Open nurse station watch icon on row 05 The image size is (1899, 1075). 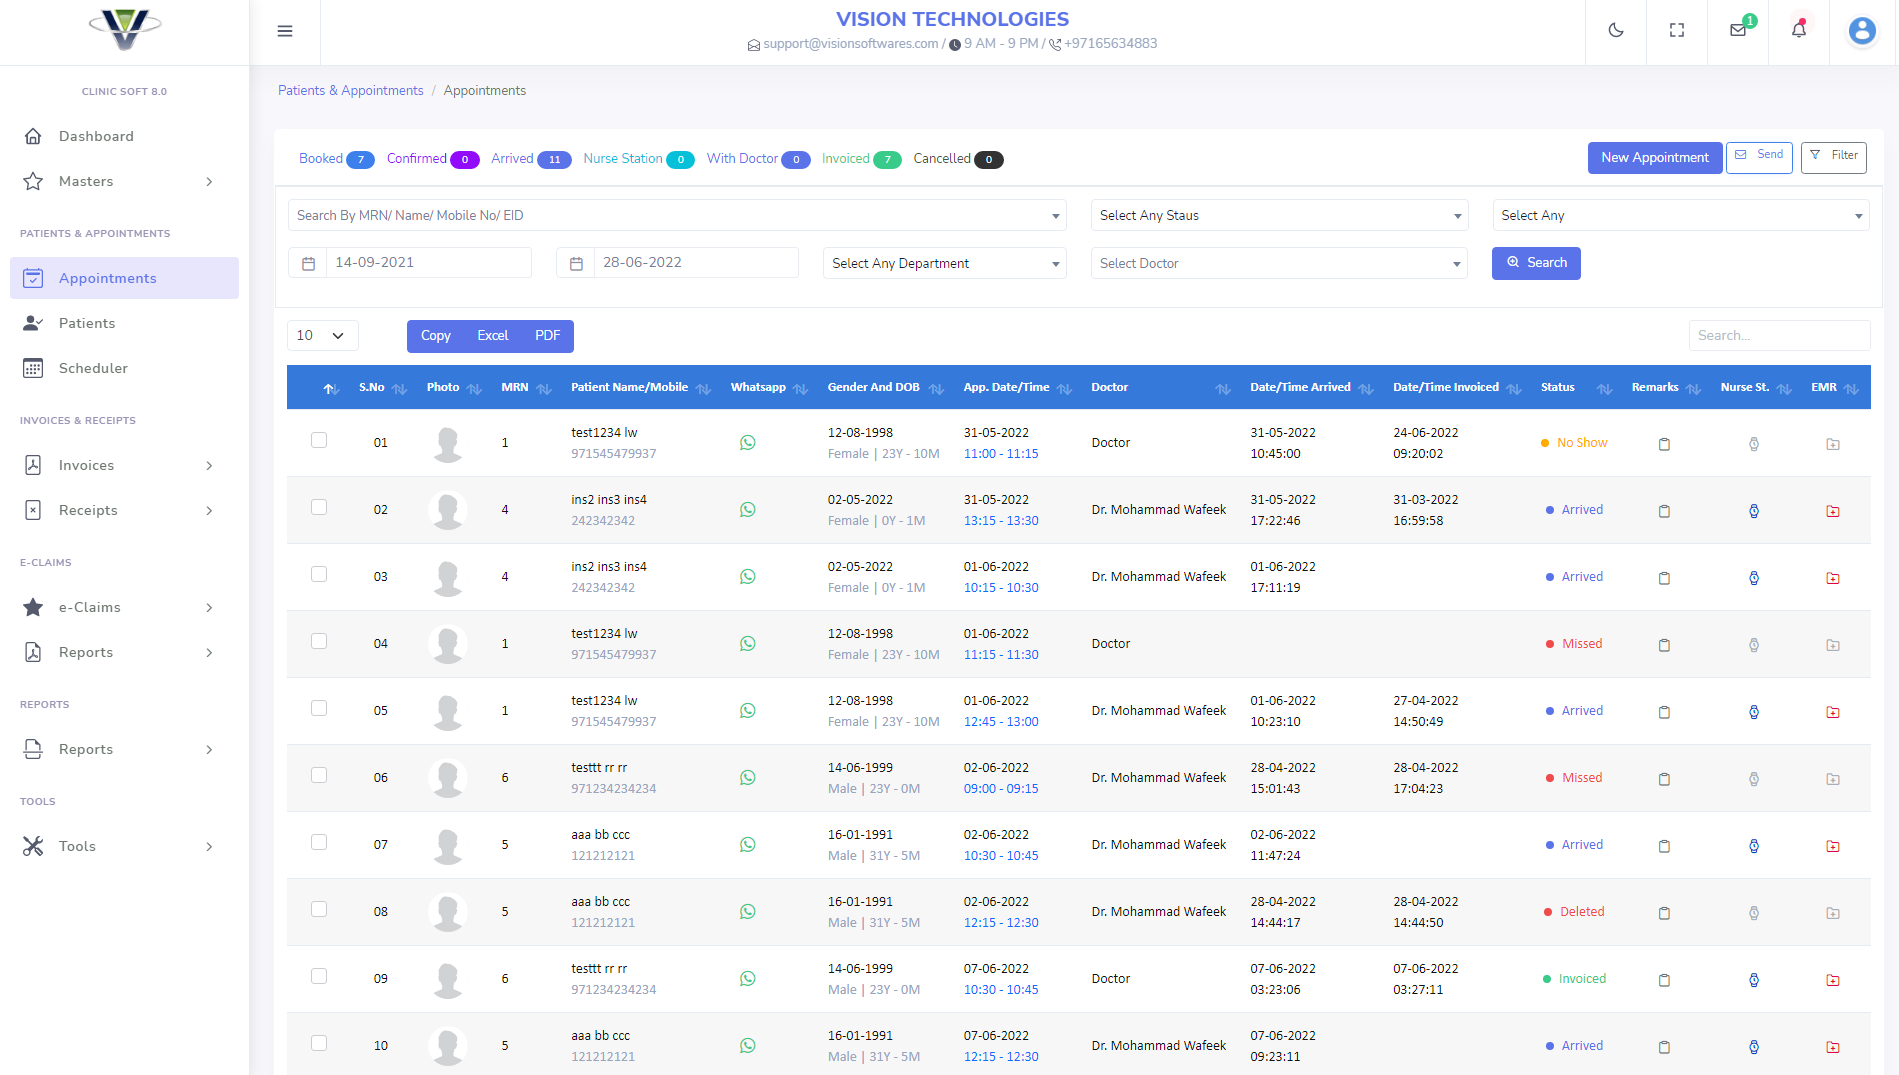(1754, 712)
